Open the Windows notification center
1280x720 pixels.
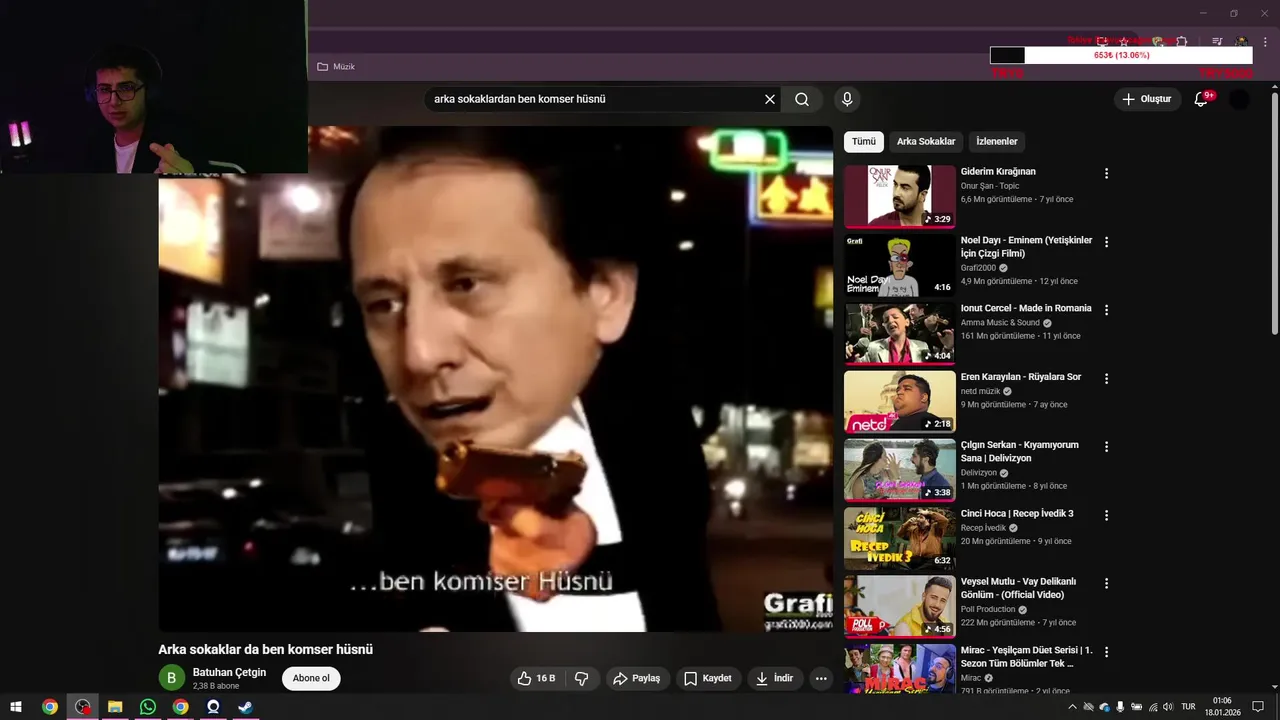coord(1258,707)
